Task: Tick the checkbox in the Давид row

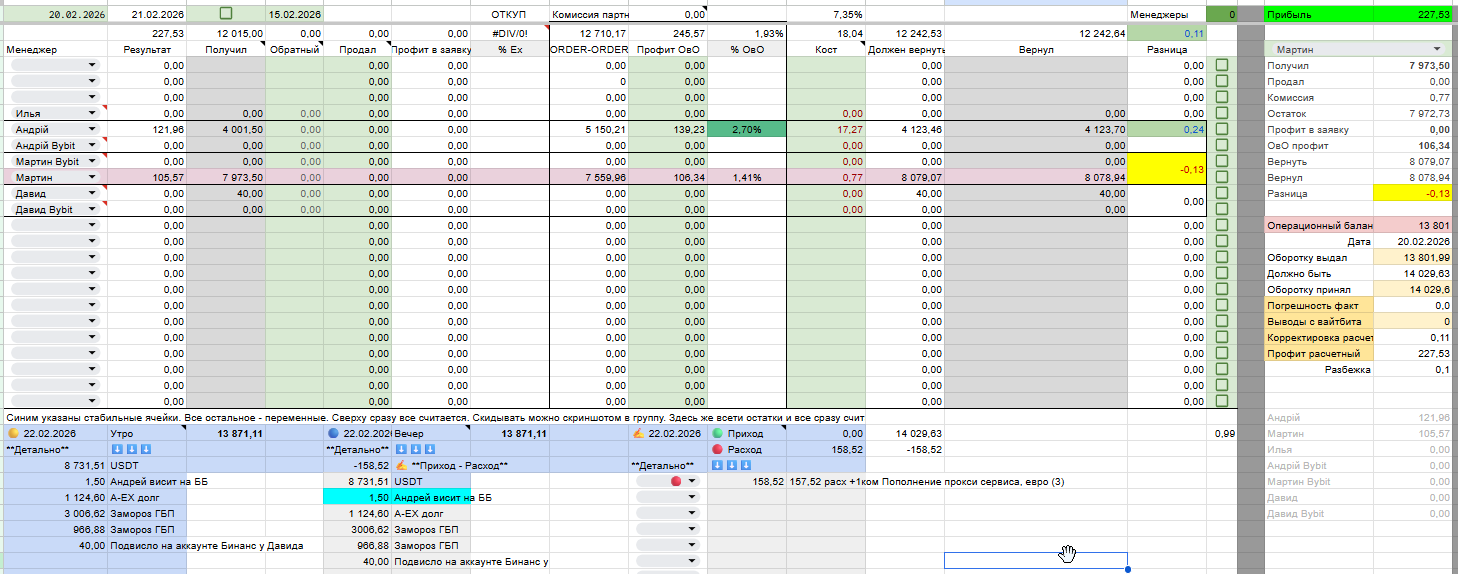Action: 1222,193
